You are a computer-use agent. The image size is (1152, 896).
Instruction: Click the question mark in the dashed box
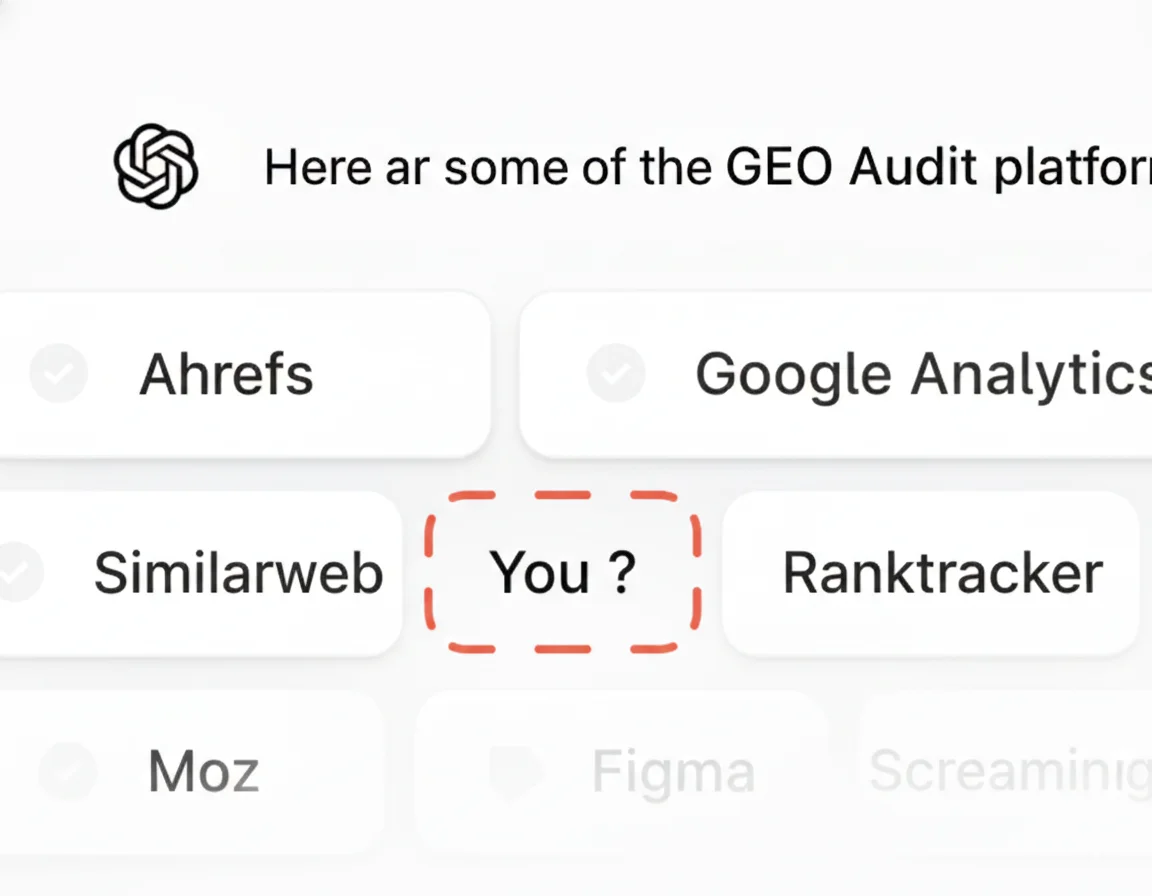621,573
